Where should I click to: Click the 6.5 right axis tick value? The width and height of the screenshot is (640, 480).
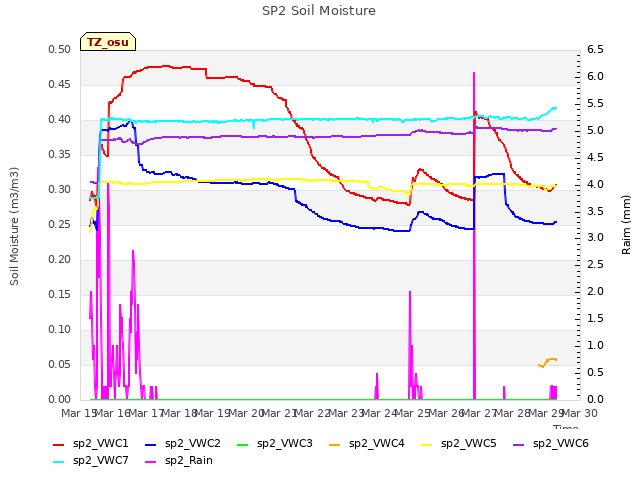coord(595,50)
